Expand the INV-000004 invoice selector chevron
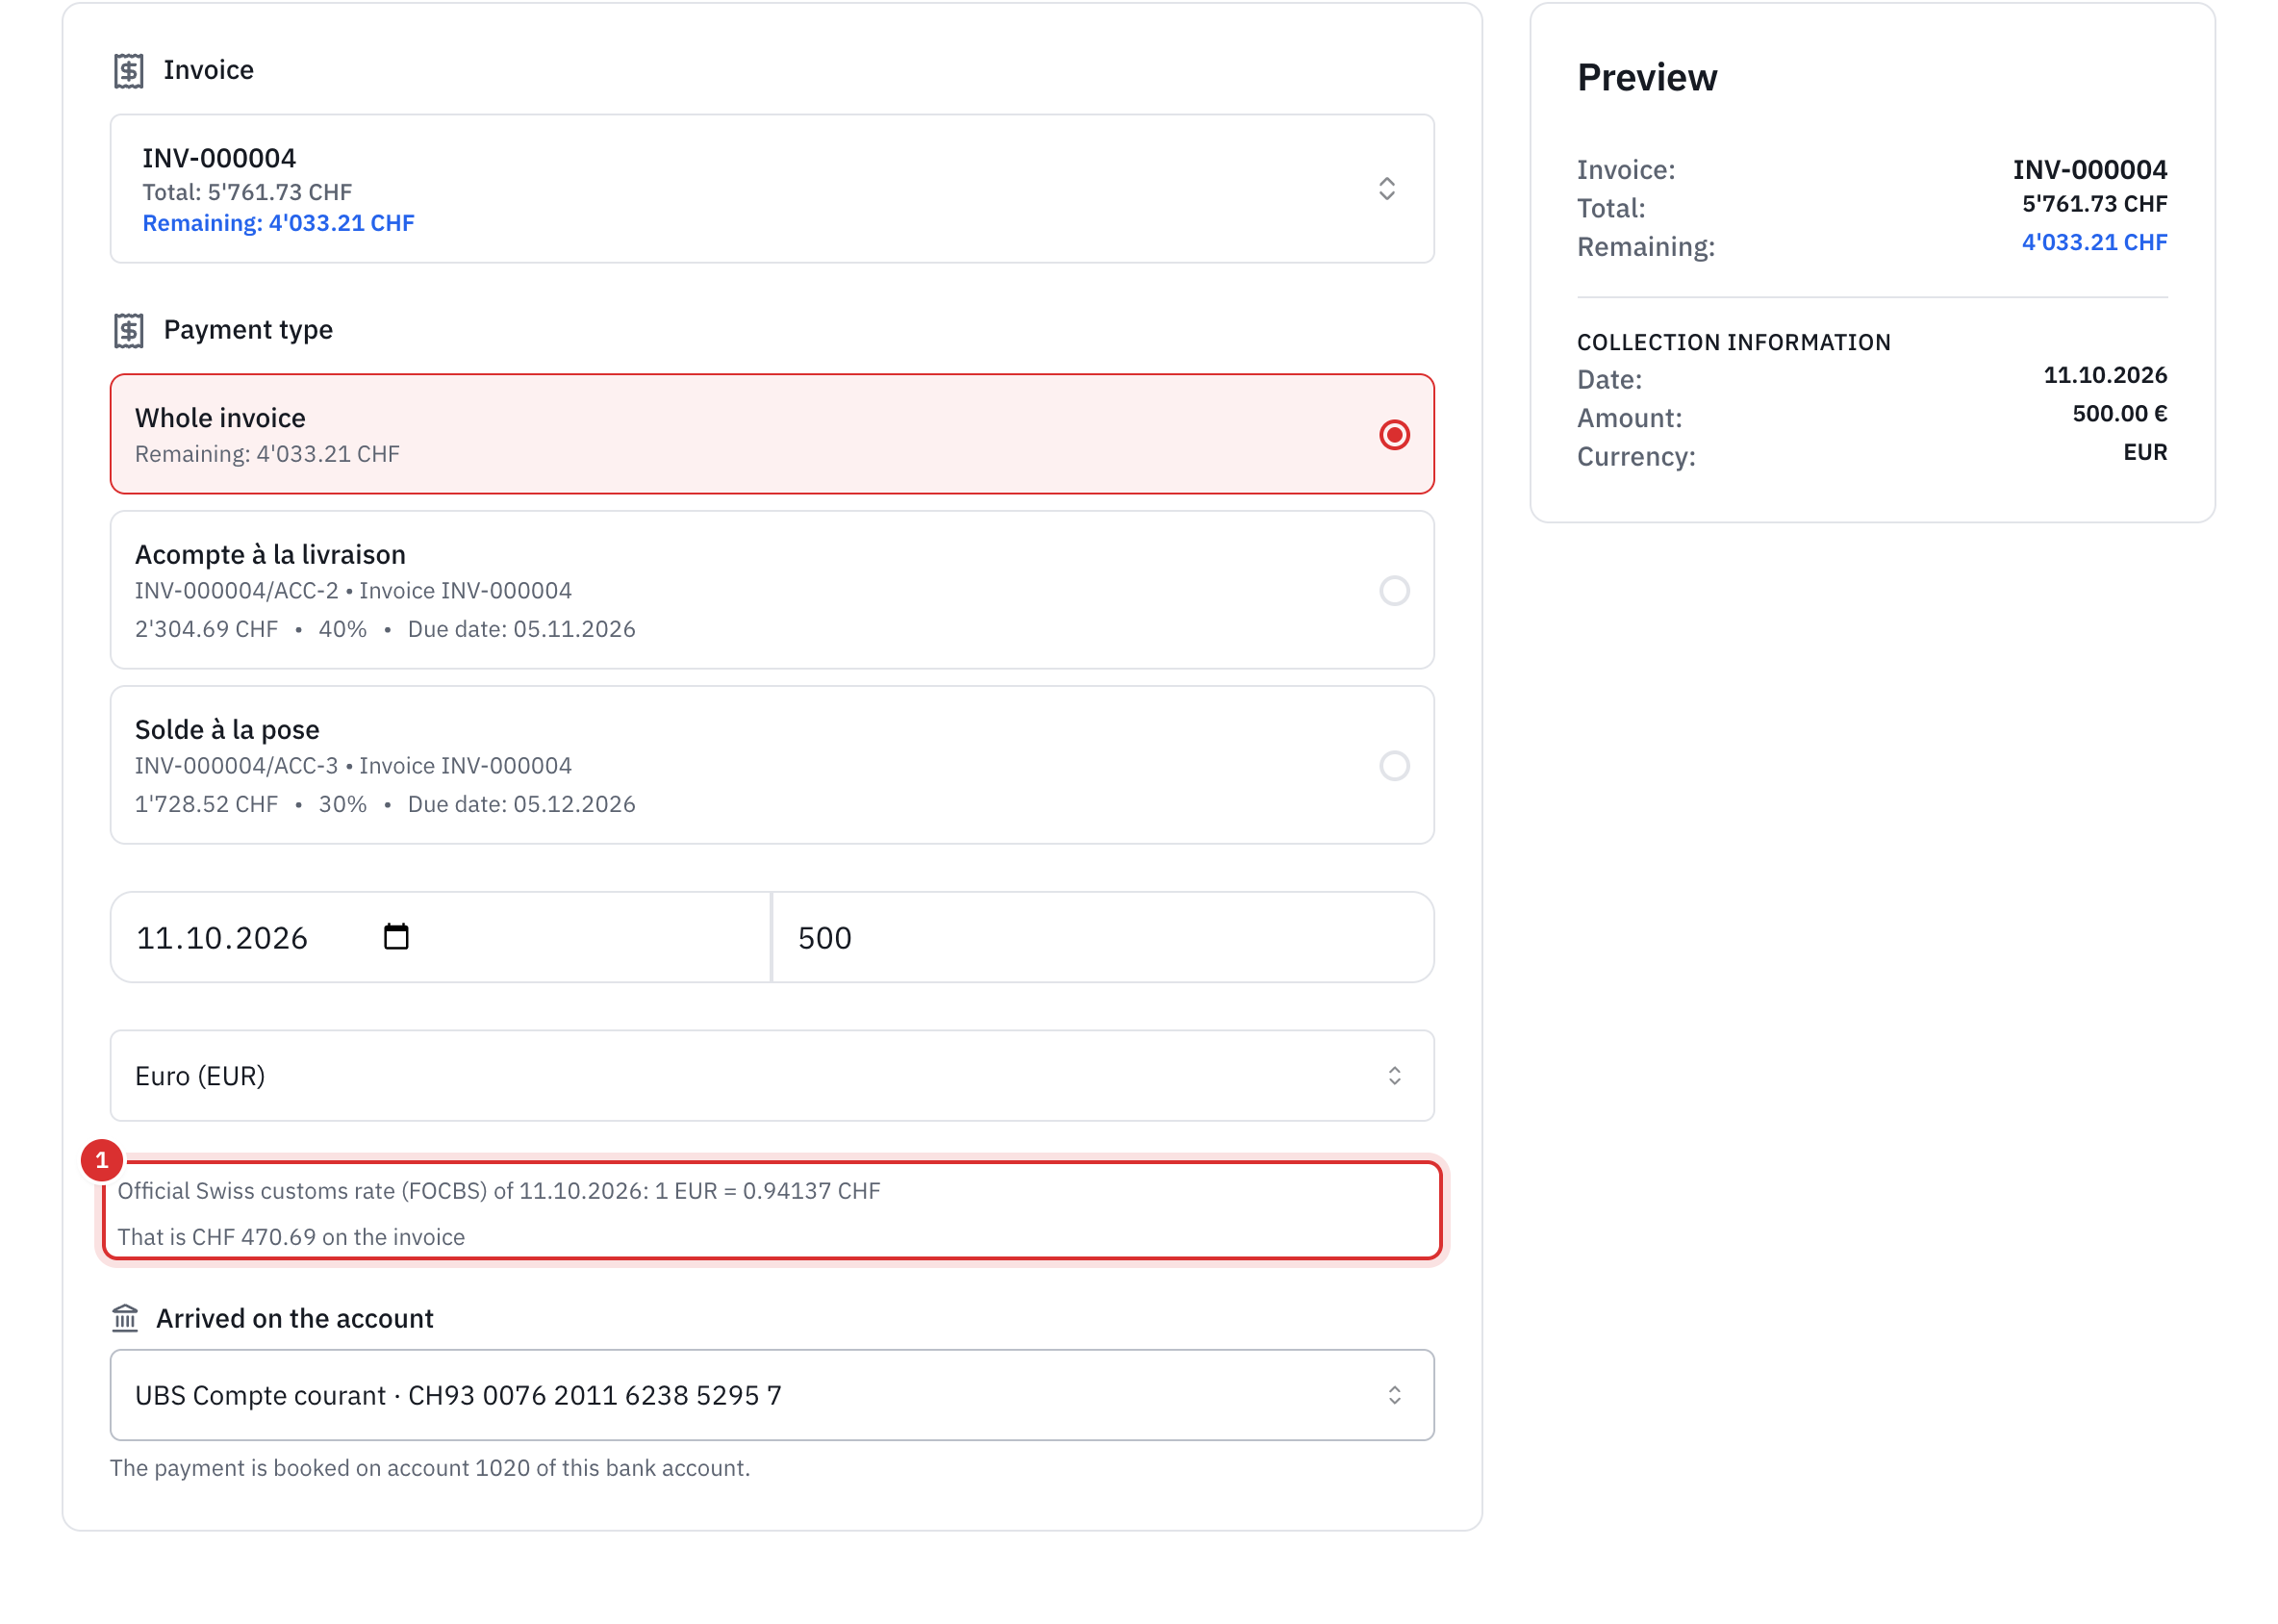The height and width of the screenshot is (1624, 2278). 1386,189
